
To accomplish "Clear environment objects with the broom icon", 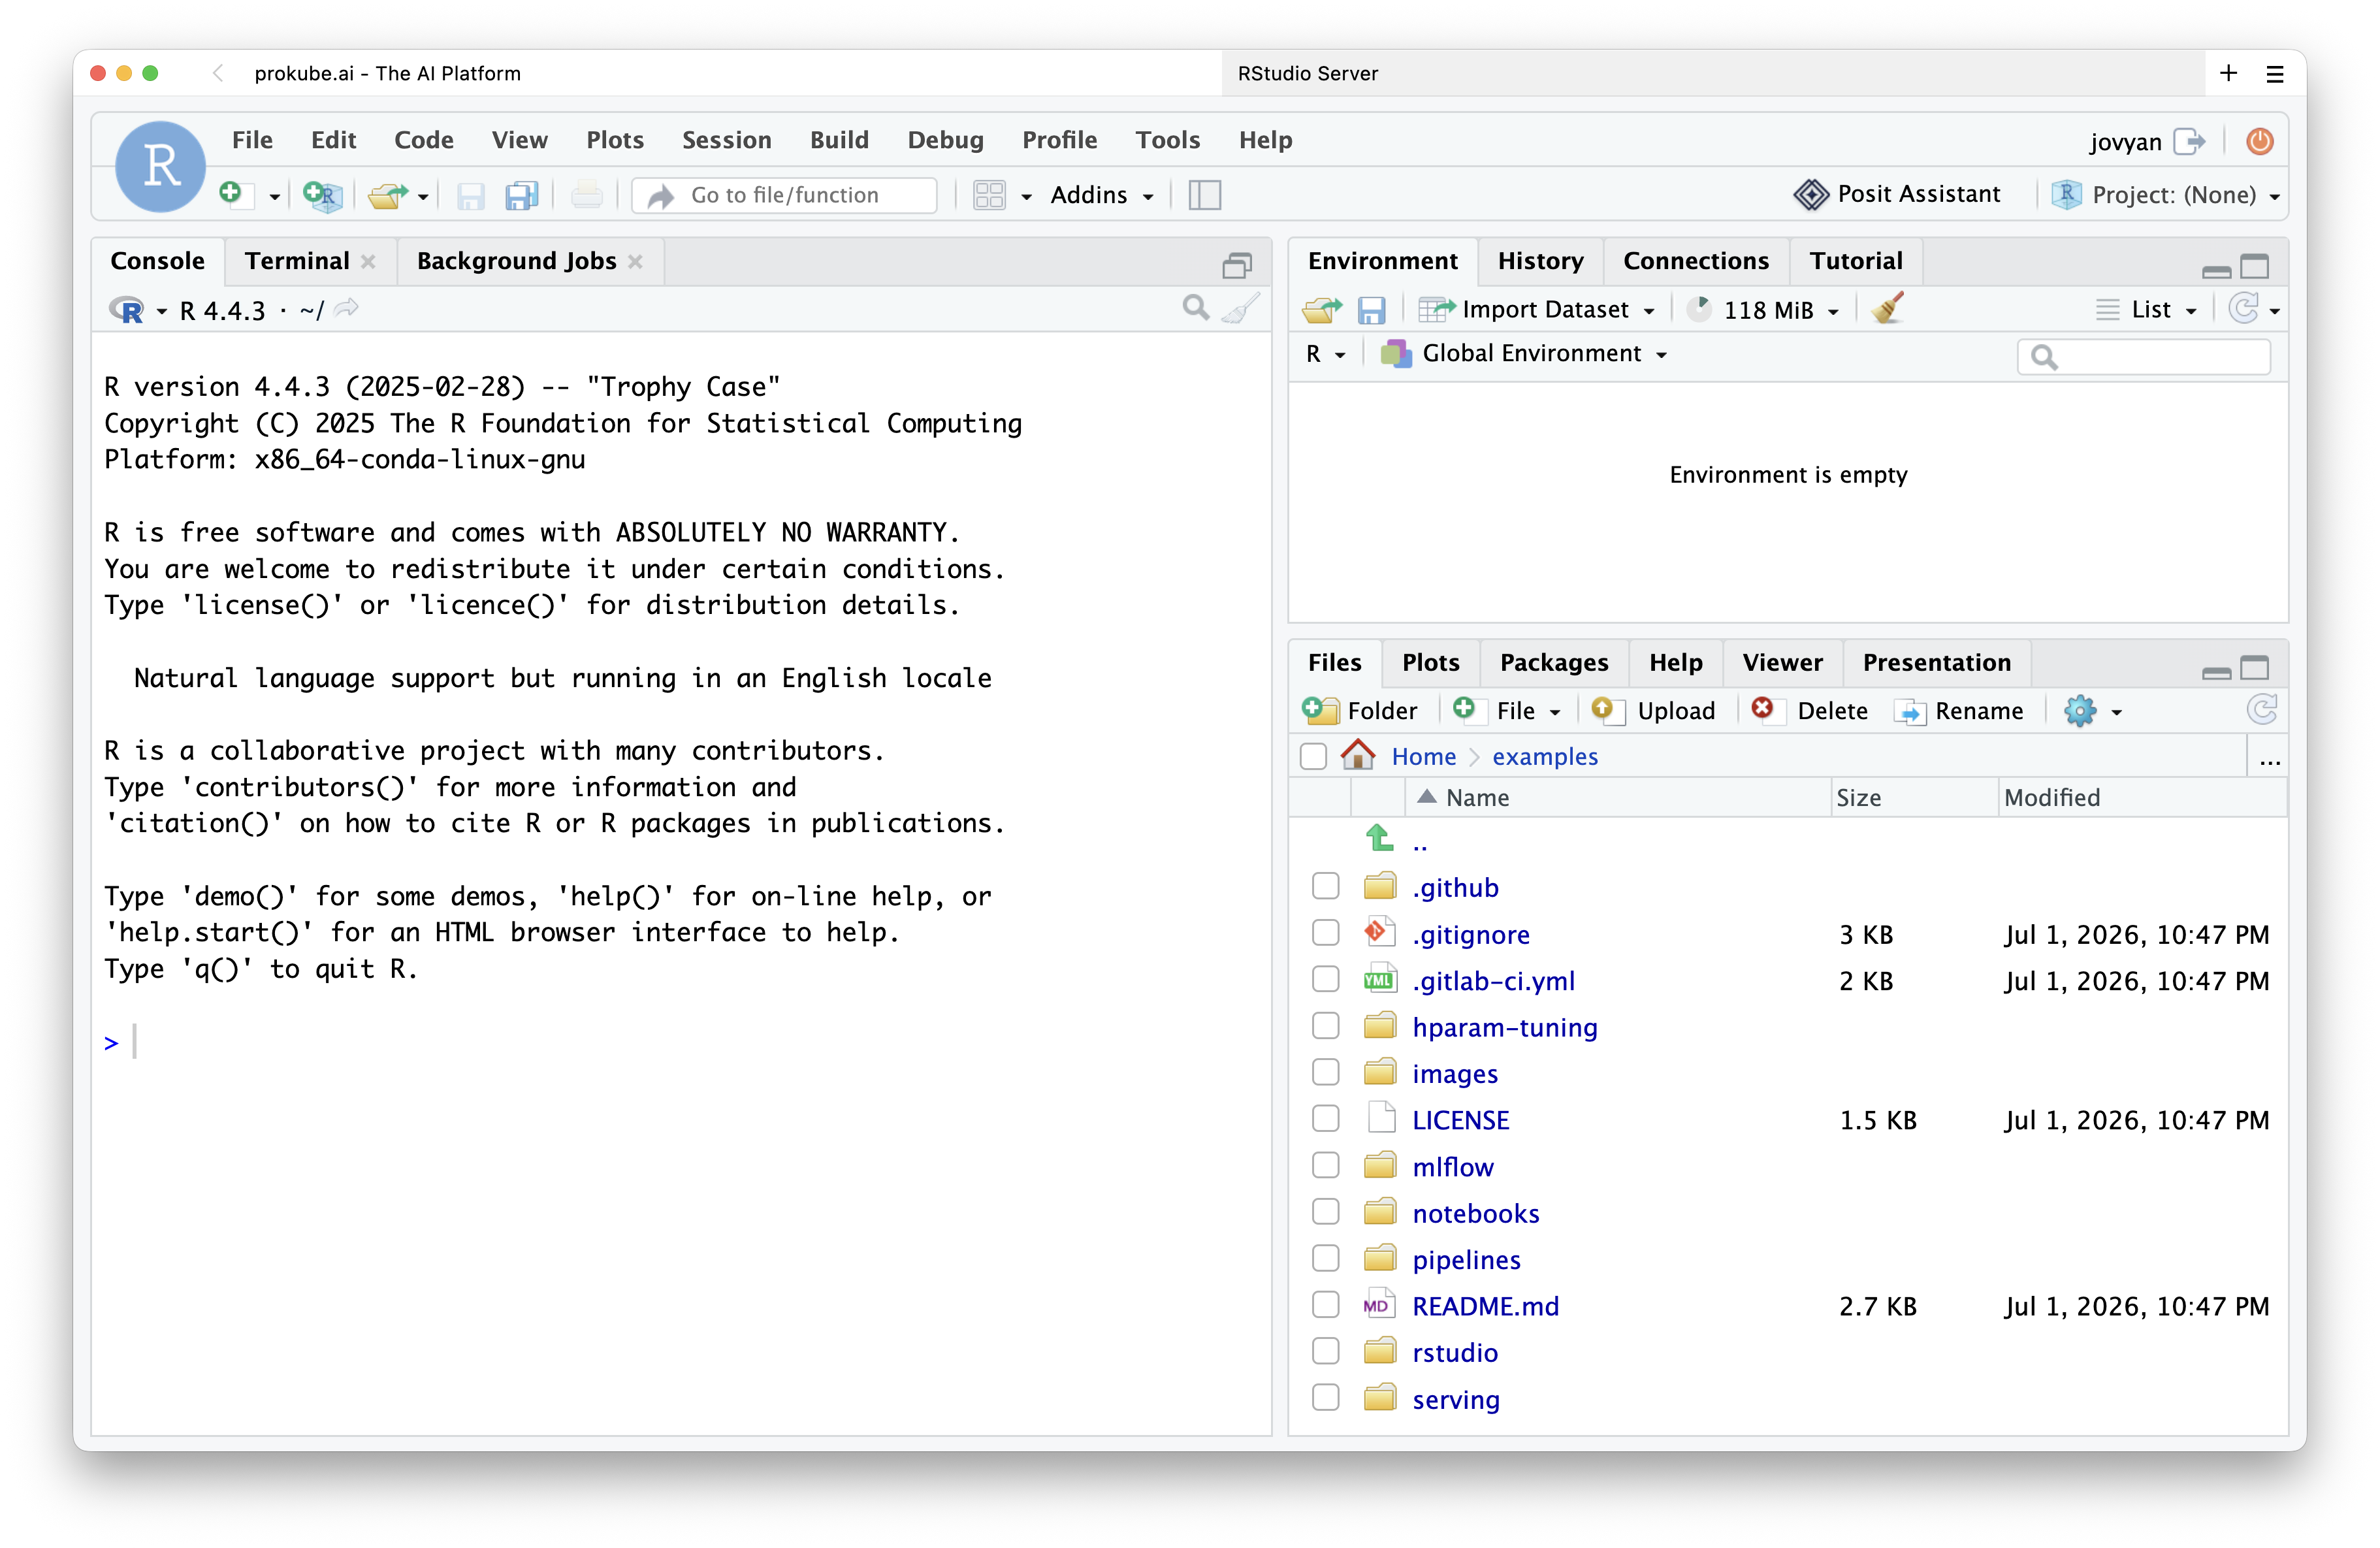I will pos(1888,308).
